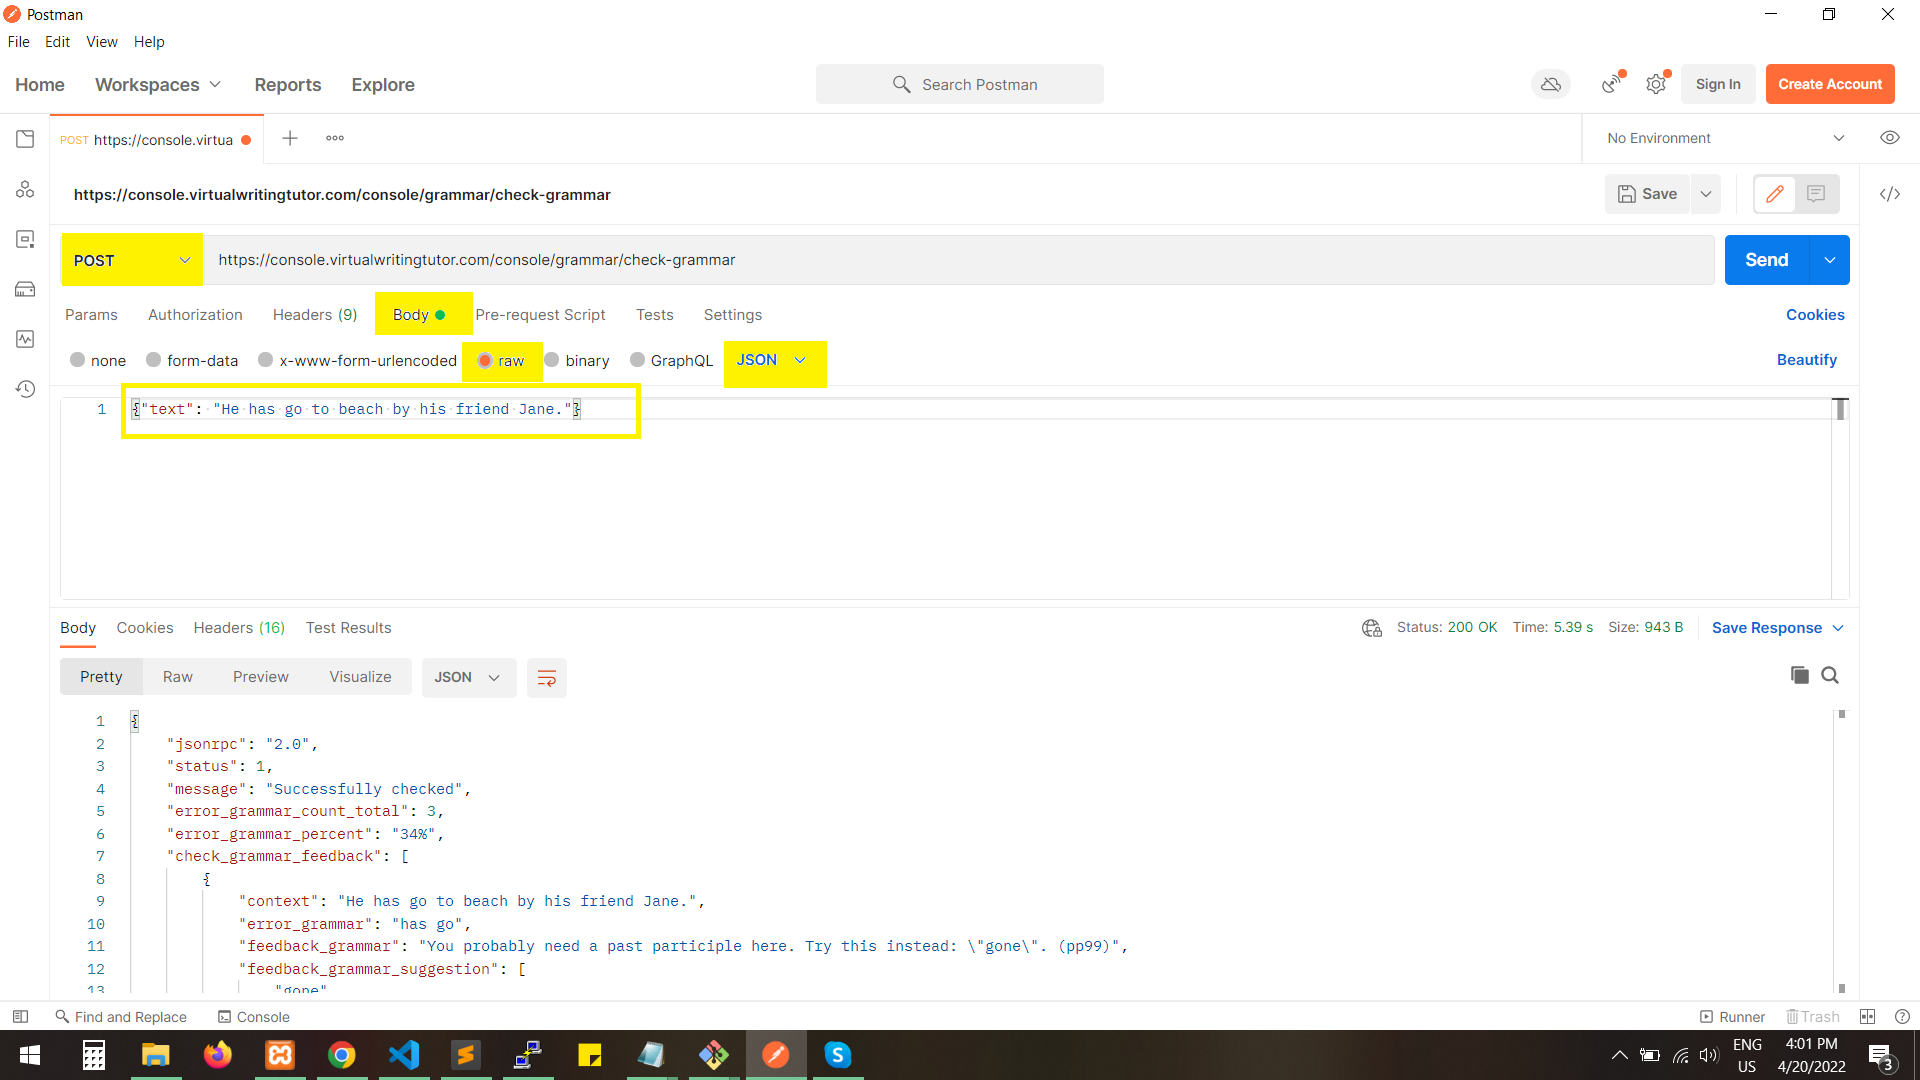Screen dimensions: 1920x1080
Task: Open the Edit menu
Action: 57,42
